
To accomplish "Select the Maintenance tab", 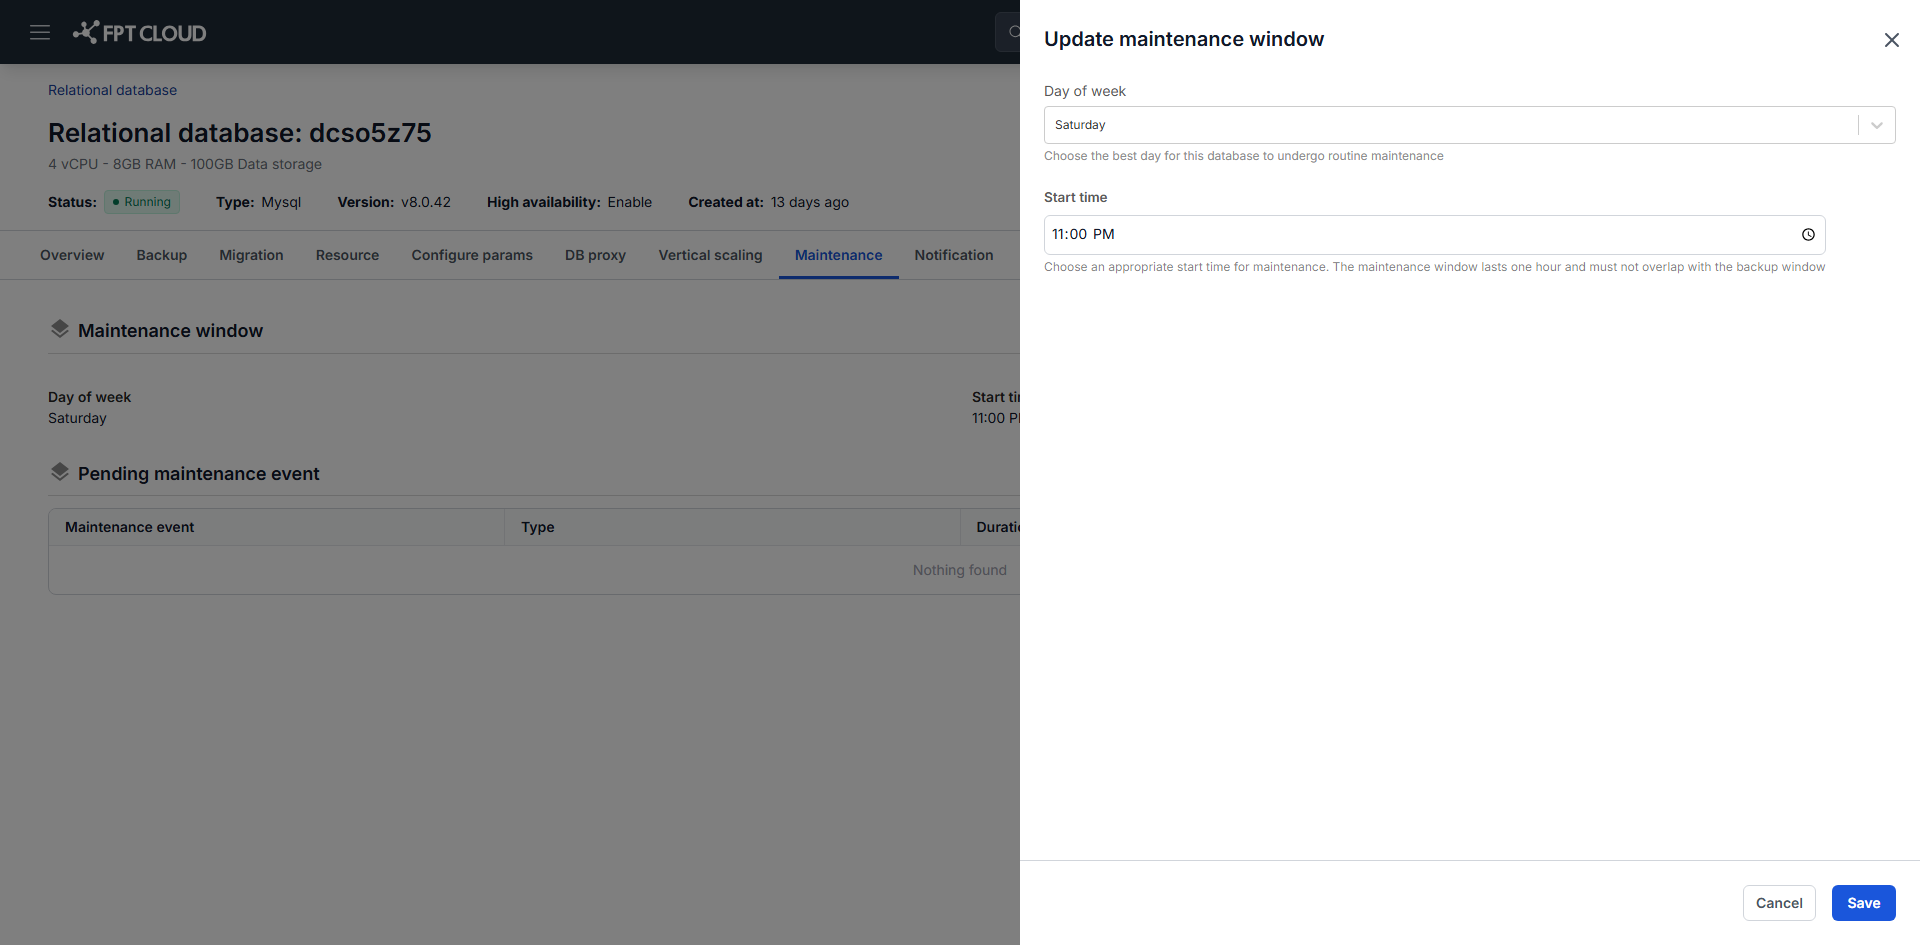I will pyautogui.click(x=838, y=255).
